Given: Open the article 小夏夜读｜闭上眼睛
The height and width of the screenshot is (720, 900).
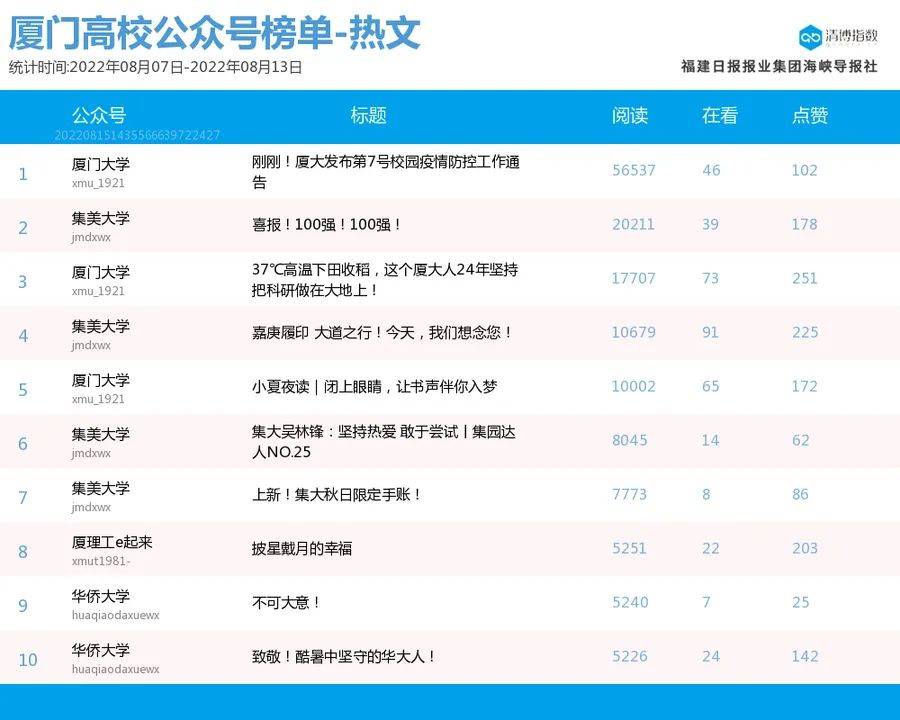Looking at the screenshot, I should coord(374,386).
